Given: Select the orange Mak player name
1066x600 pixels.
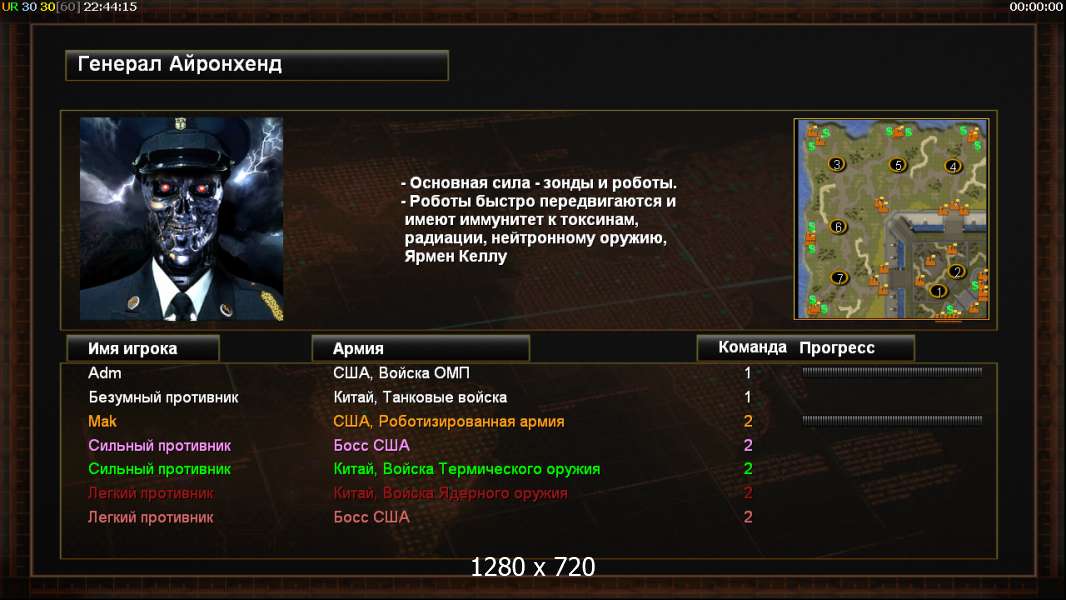Looking at the screenshot, I should point(103,421).
